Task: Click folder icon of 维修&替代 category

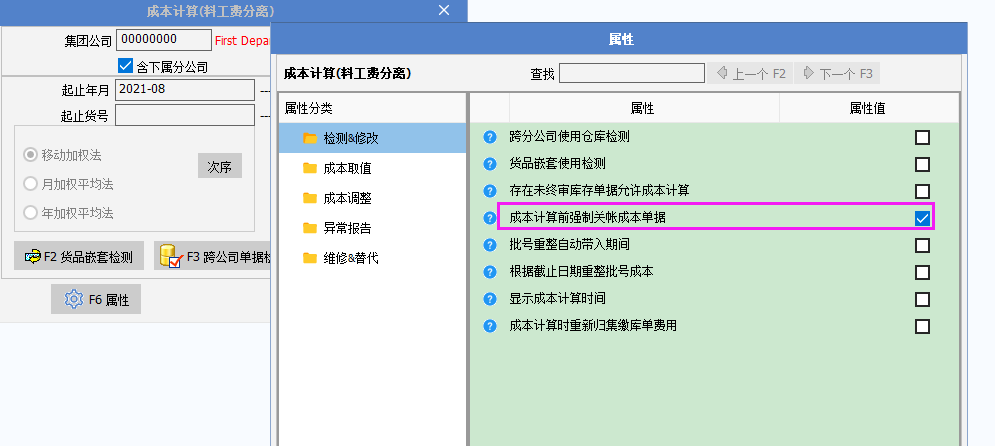Action: coord(310,258)
